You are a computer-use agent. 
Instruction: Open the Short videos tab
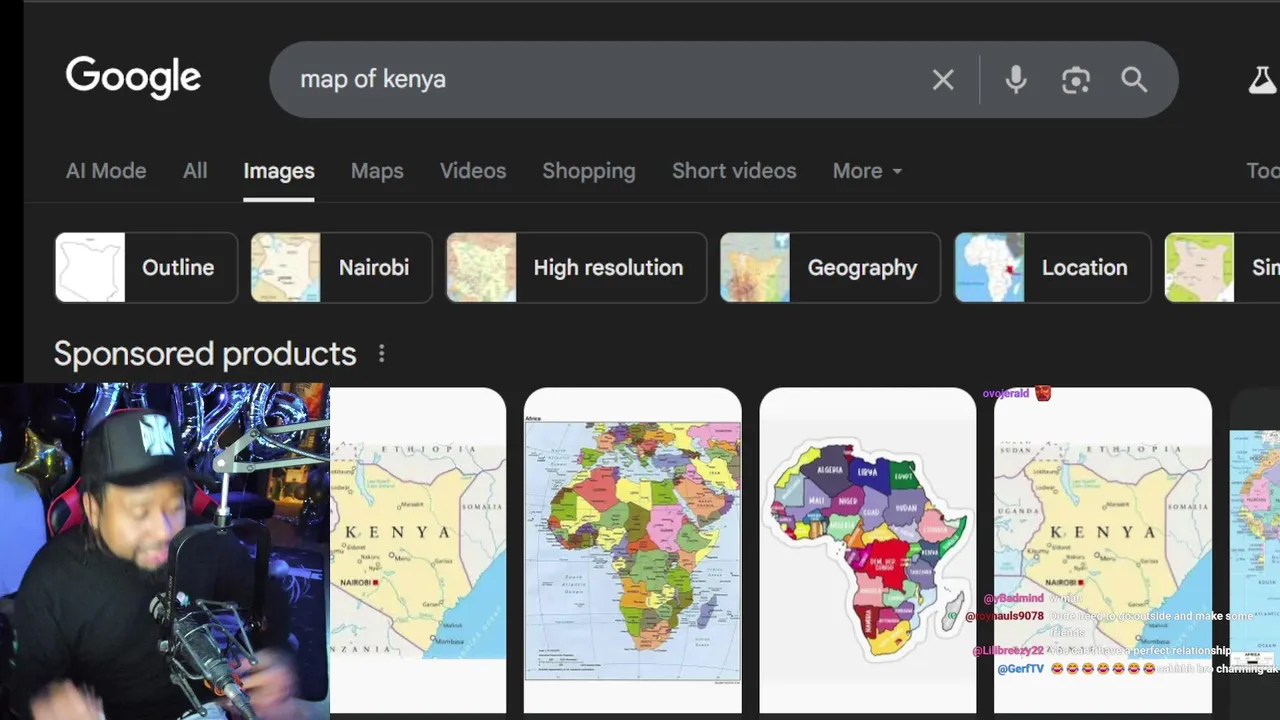click(x=734, y=171)
